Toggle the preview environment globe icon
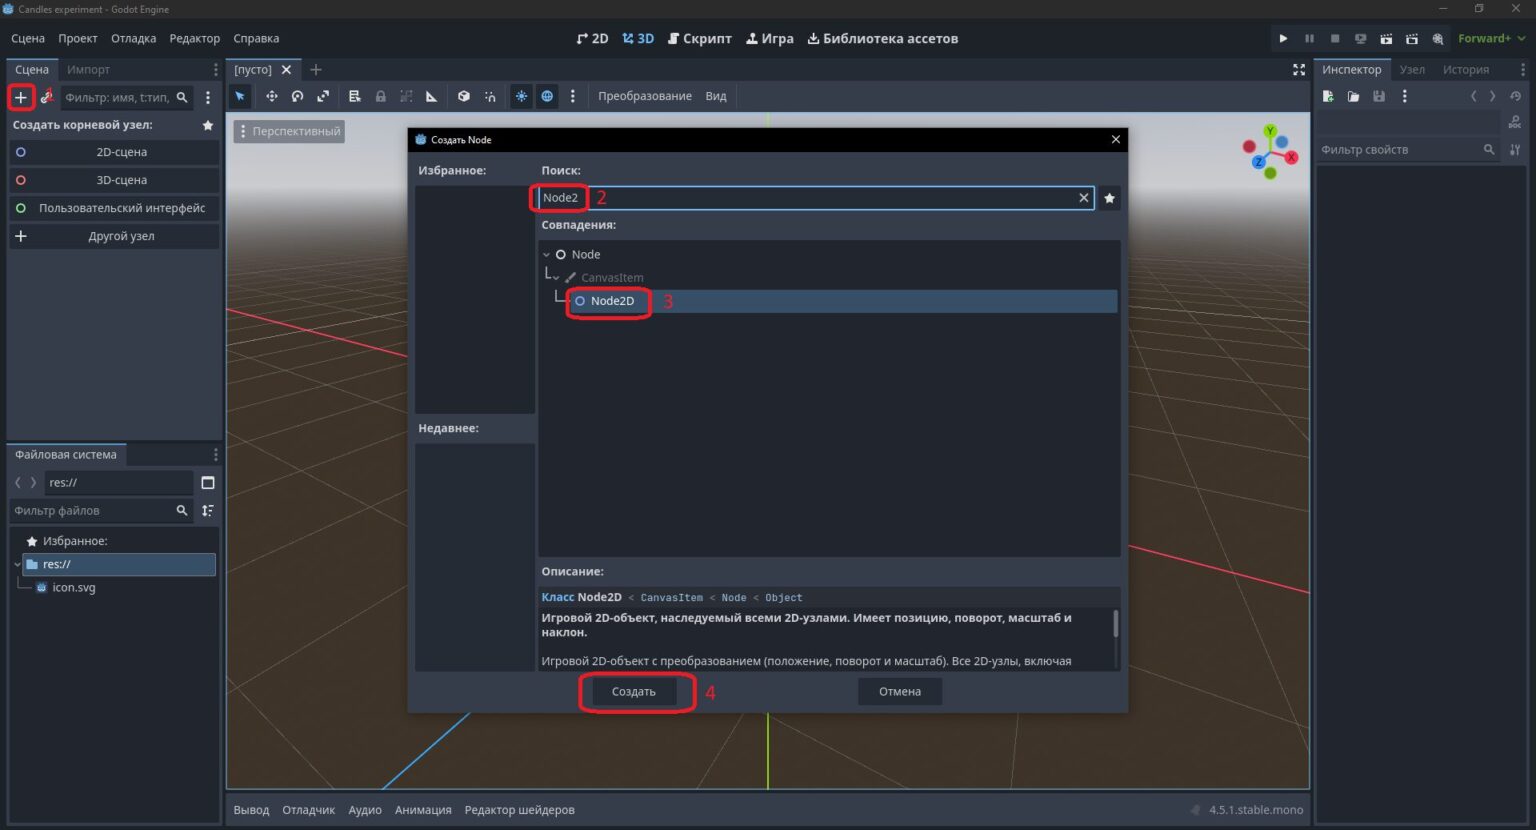1536x830 pixels. [x=547, y=96]
